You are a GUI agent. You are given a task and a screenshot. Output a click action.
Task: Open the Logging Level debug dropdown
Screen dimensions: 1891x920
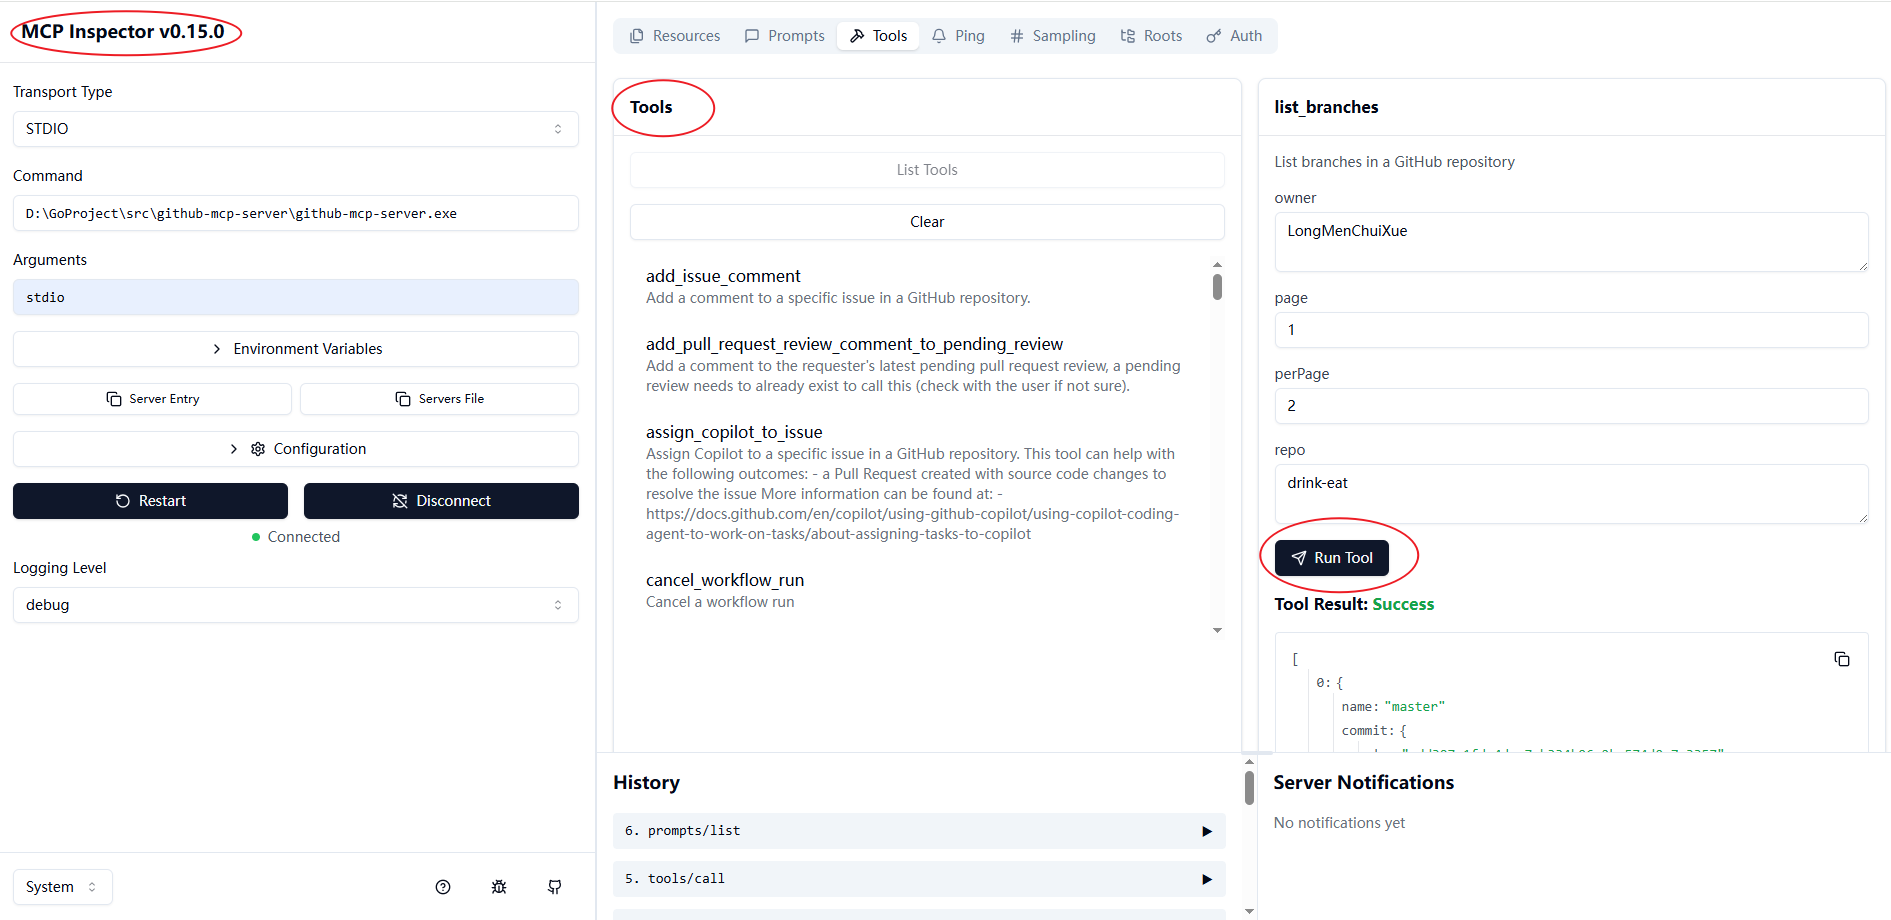(x=296, y=605)
